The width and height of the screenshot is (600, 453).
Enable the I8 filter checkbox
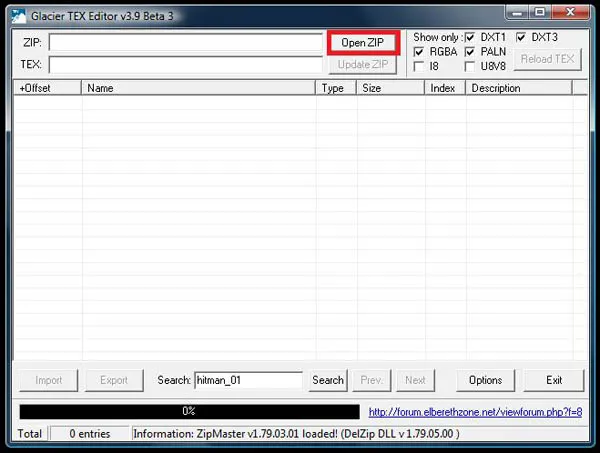click(419, 66)
